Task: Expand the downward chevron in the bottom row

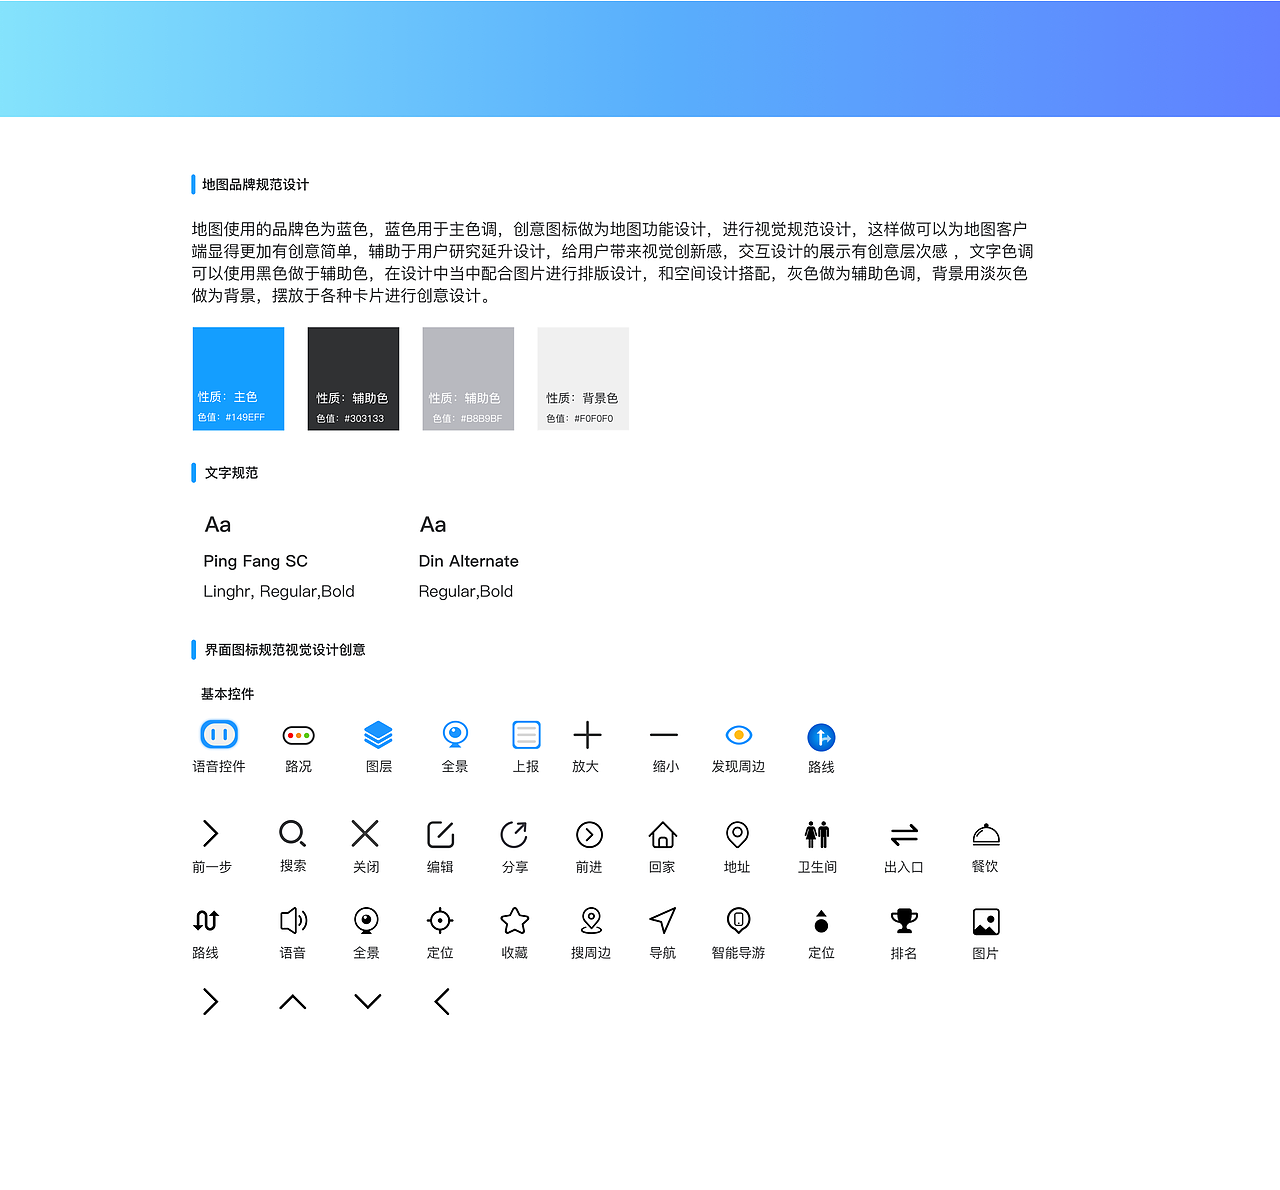Action: 366,1000
